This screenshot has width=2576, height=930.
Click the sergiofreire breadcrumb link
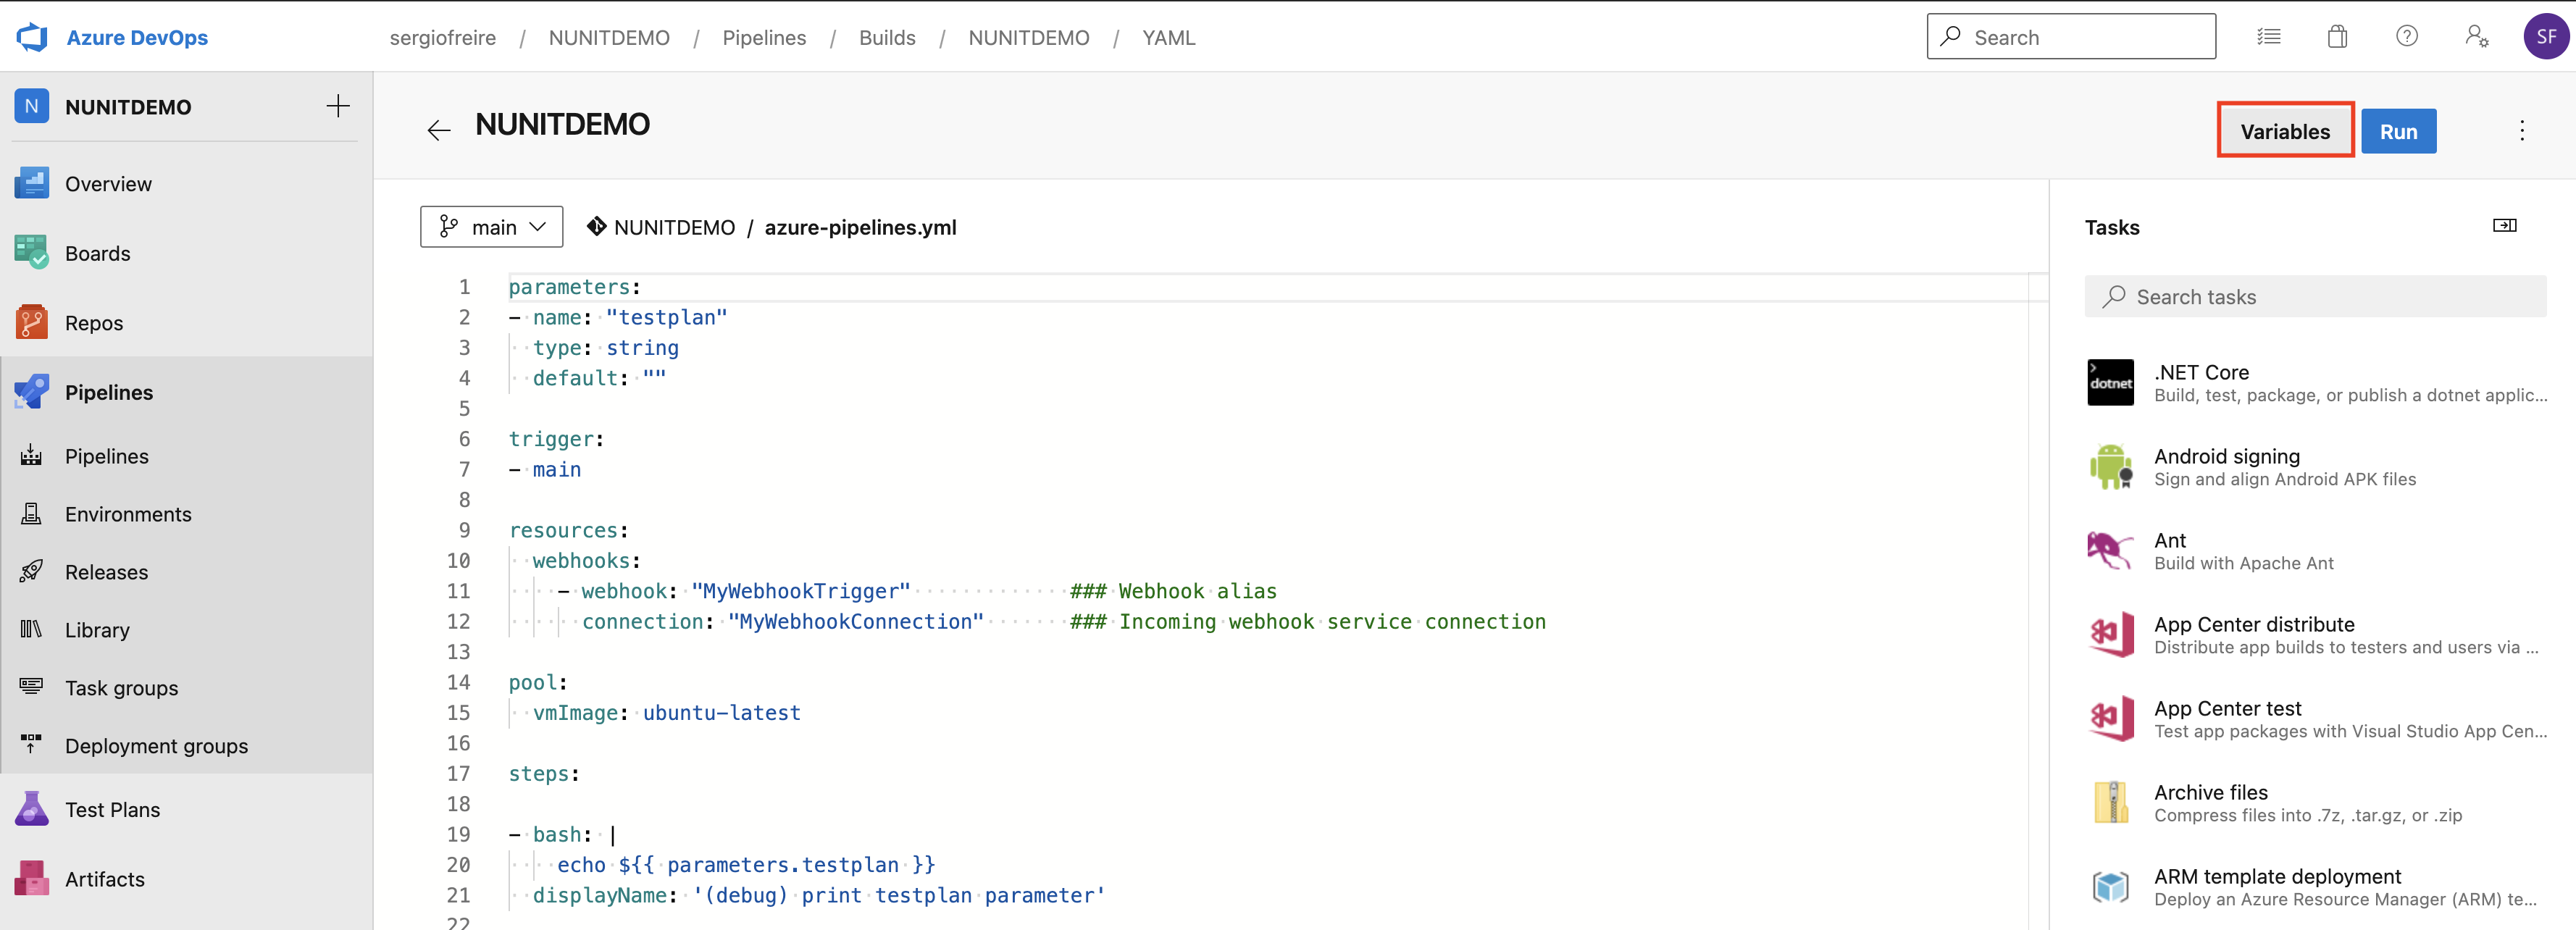[x=442, y=37]
